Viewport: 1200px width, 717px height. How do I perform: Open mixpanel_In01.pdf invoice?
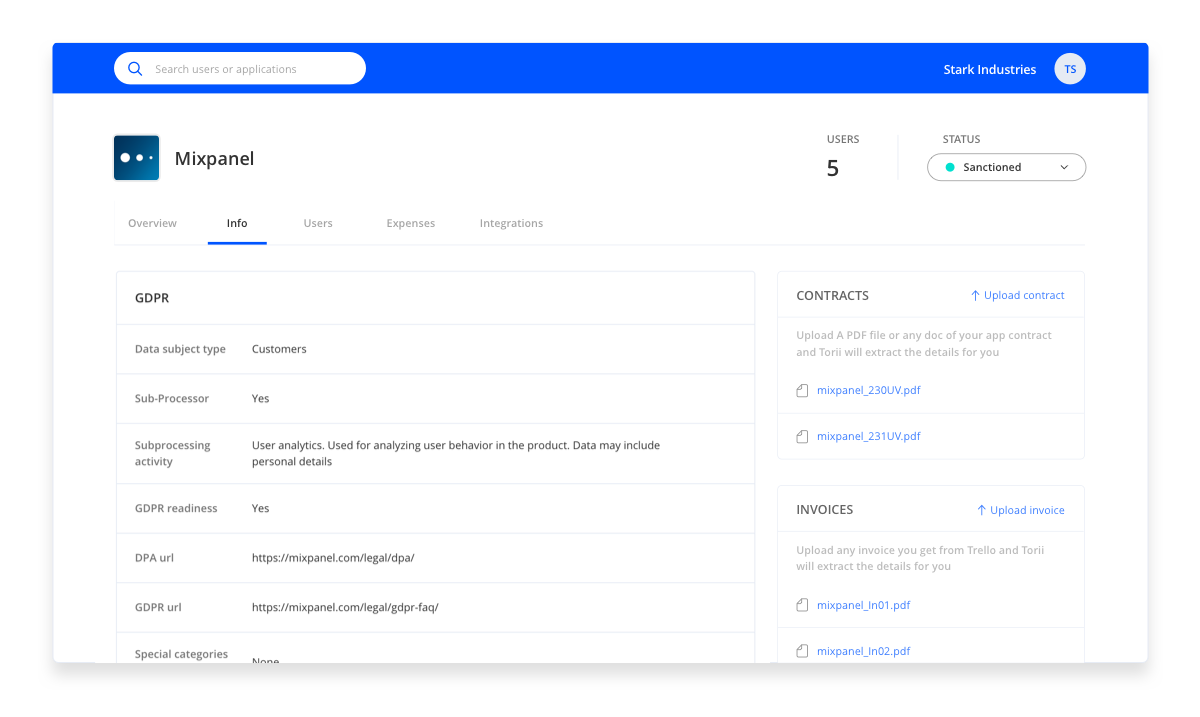coord(863,605)
